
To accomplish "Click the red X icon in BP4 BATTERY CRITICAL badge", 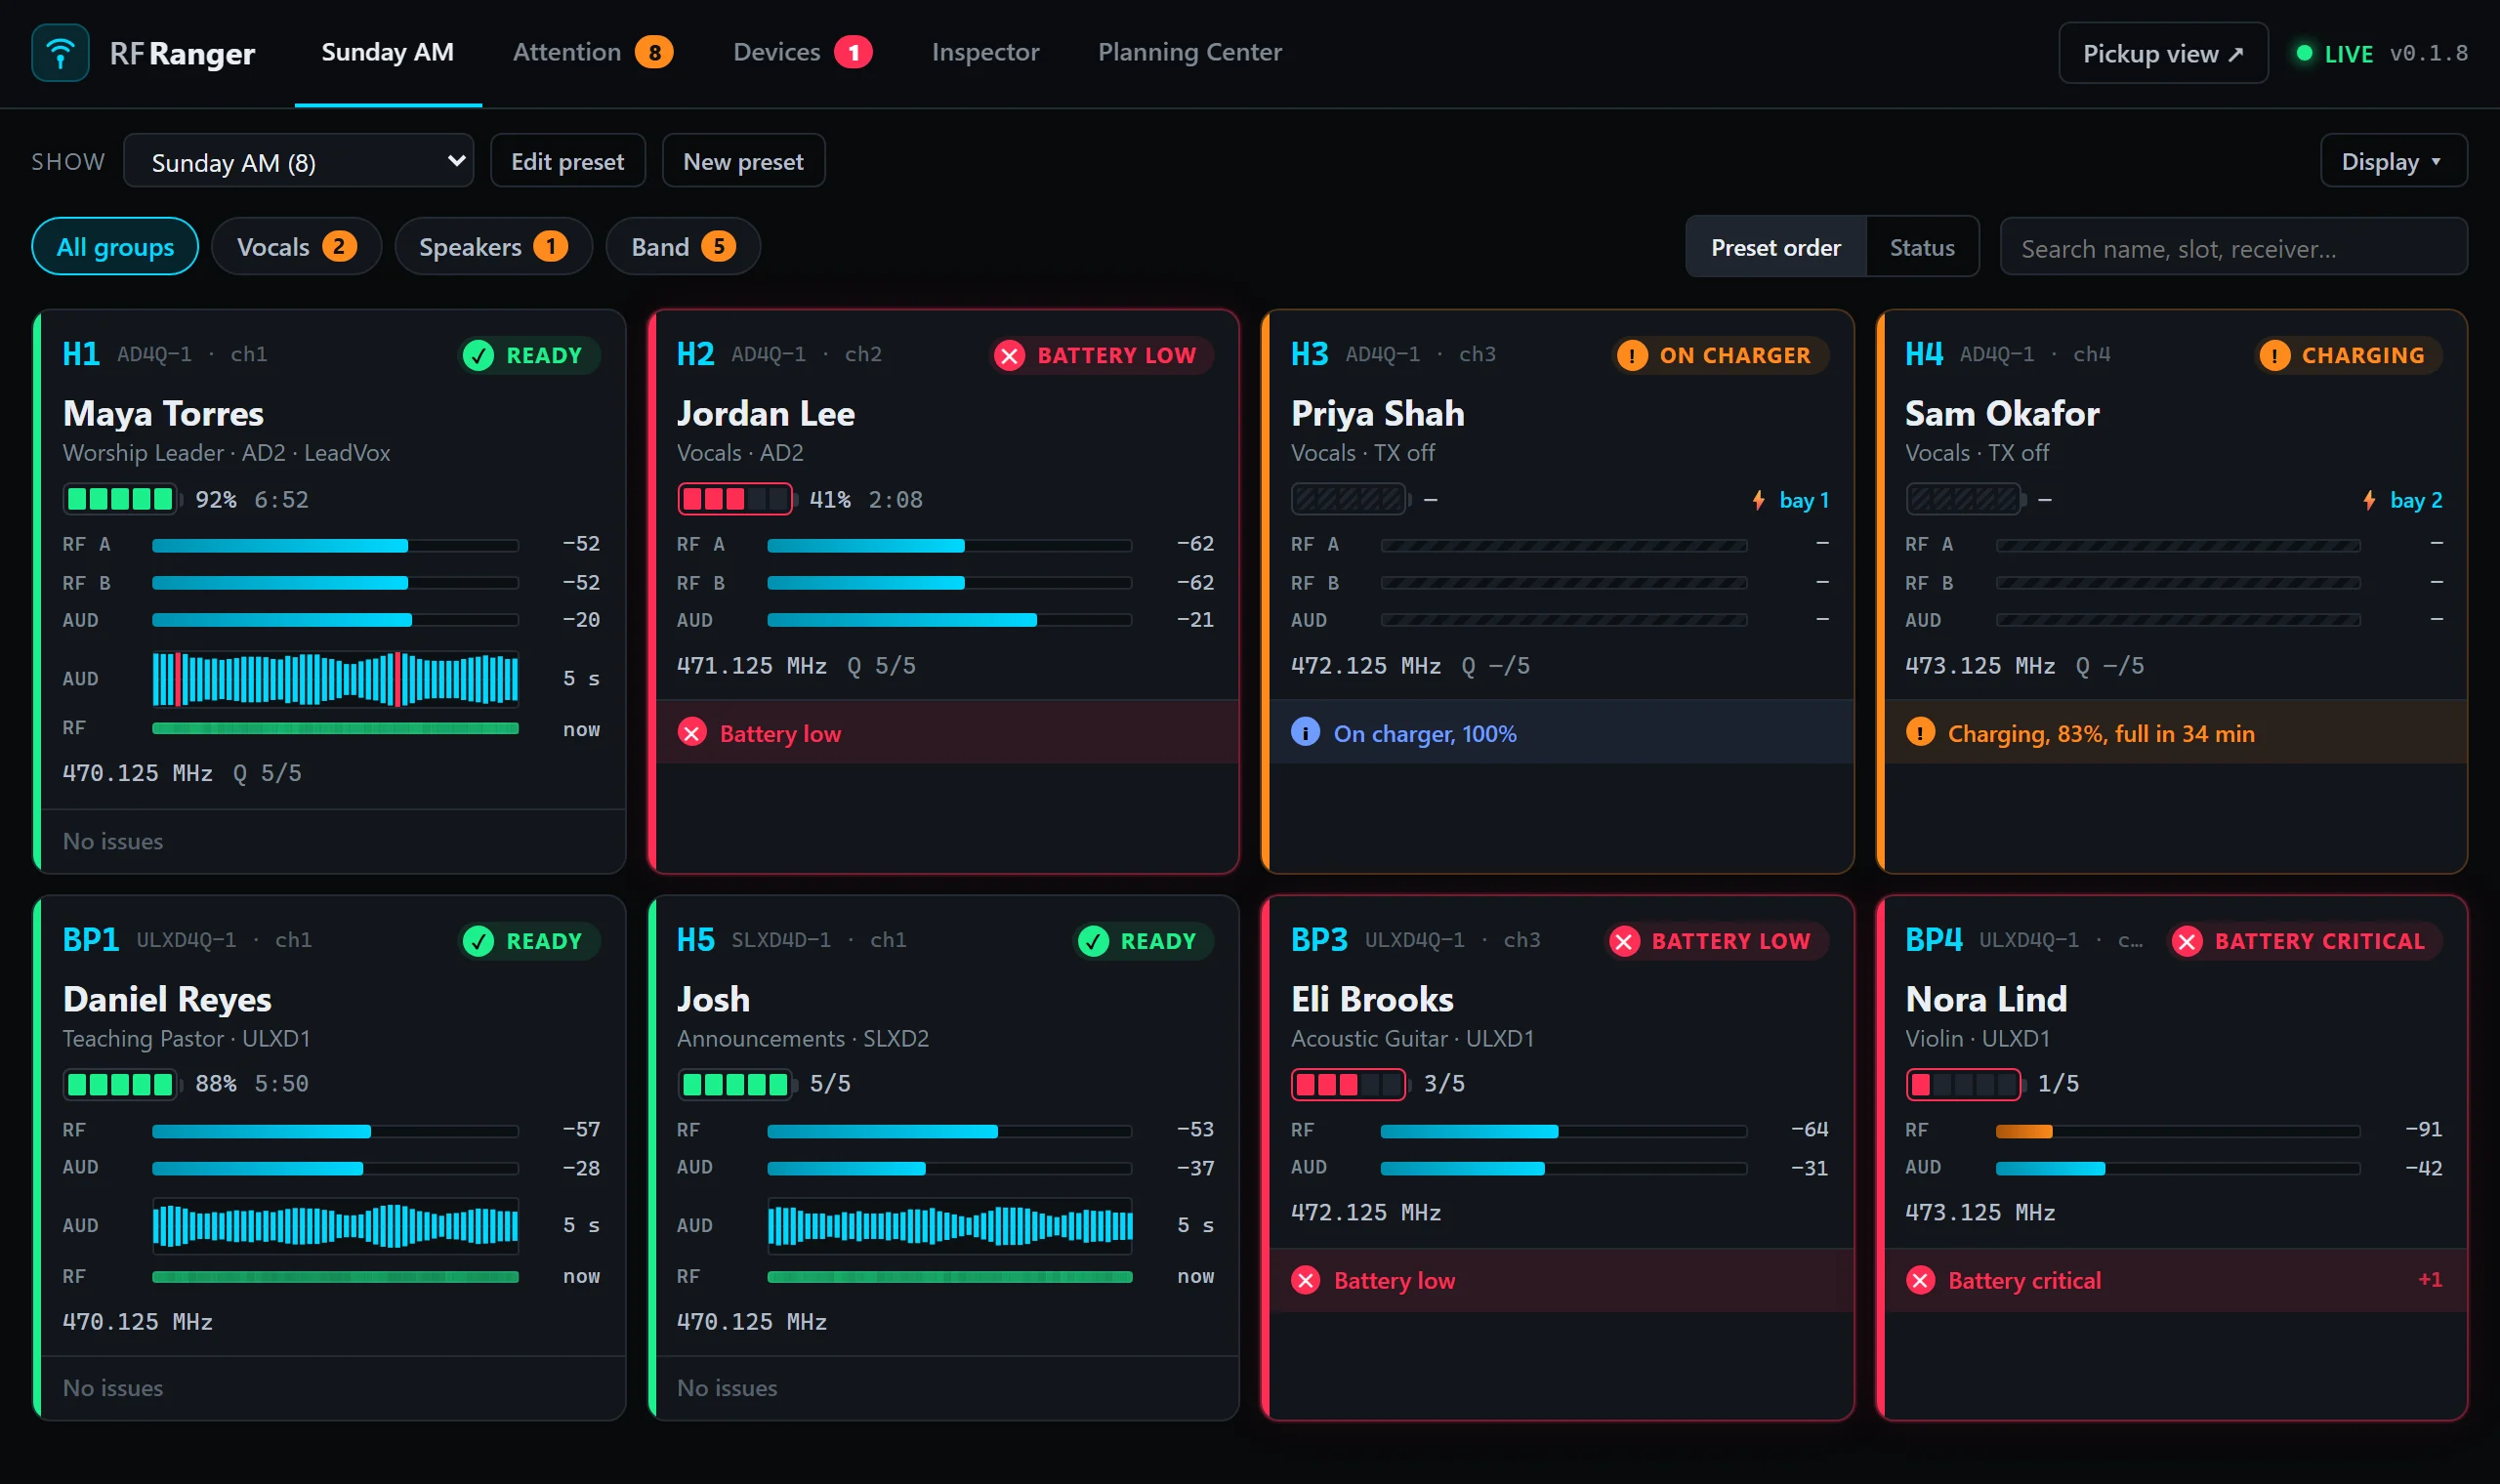I will tap(2187, 942).
